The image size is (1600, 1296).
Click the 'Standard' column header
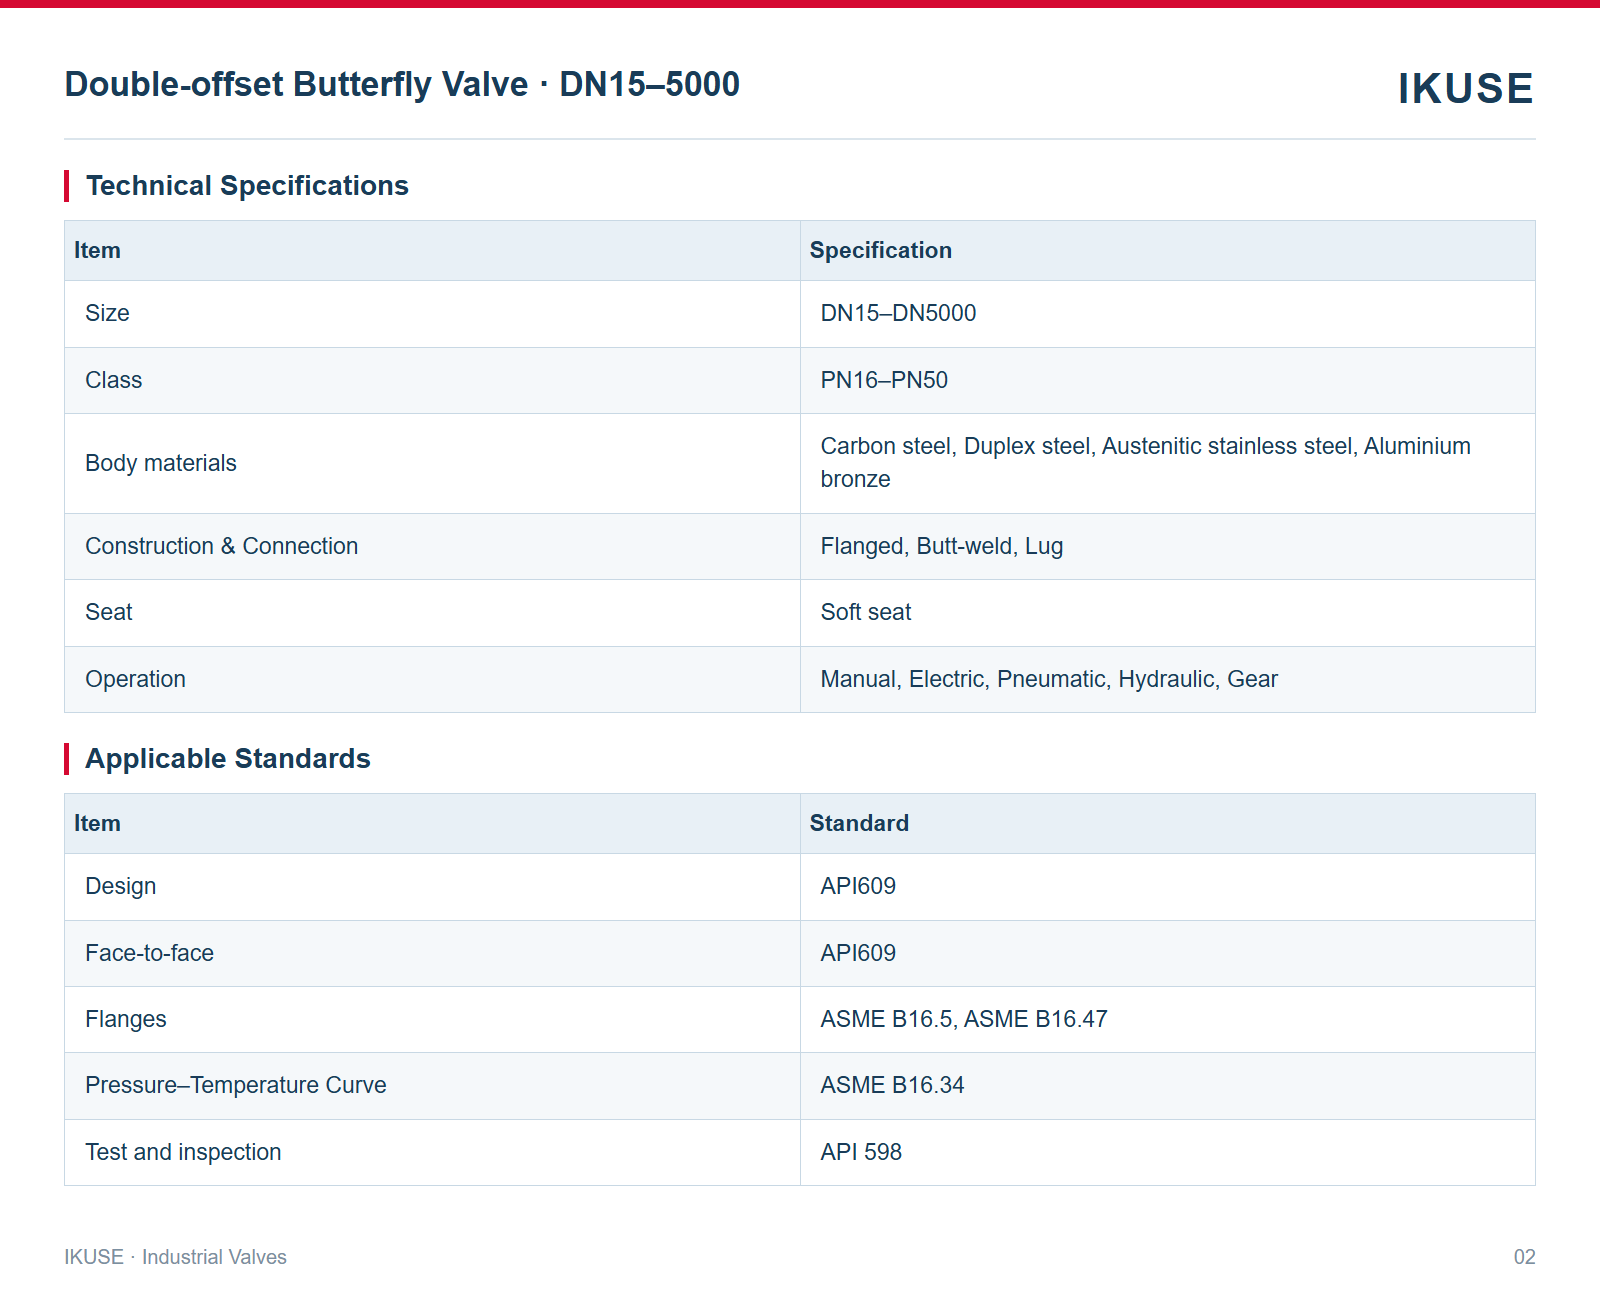point(859,823)
